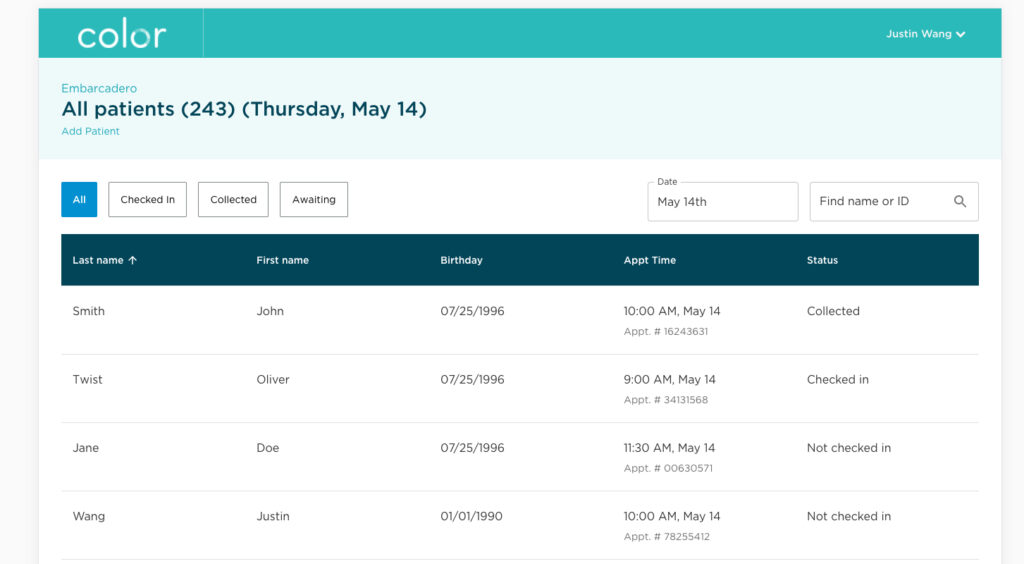Sort by Appt Time column header
This screenshot has width=1024, height=564.
click(650, 260)
